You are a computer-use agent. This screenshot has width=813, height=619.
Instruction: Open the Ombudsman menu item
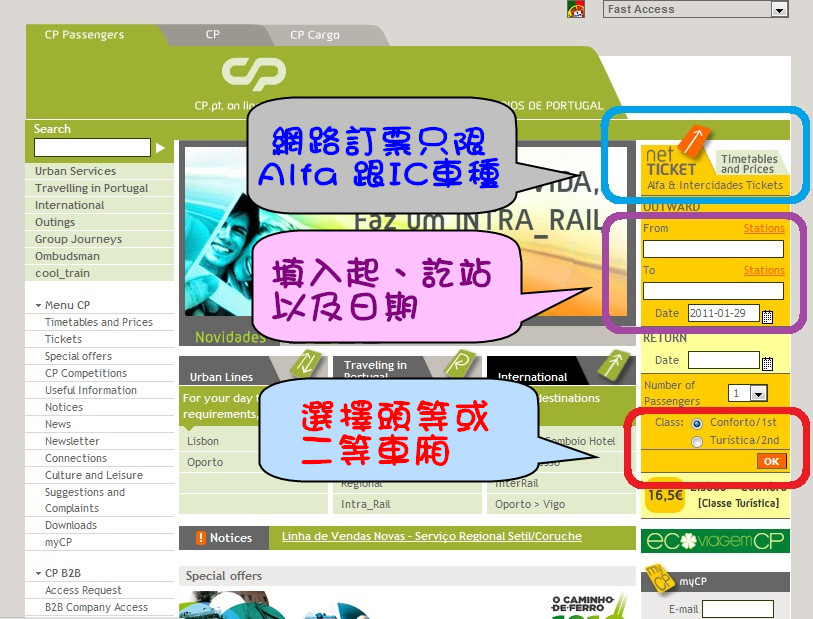click(x=67, y=257)
